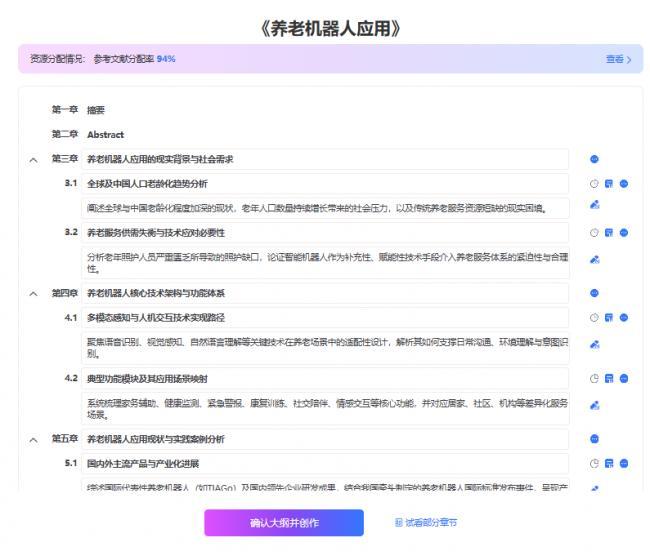Image resolution: width=650 pixels, height=560 pixels.
Task: Open more options for chapter 第四章
Action: (594, 293)
